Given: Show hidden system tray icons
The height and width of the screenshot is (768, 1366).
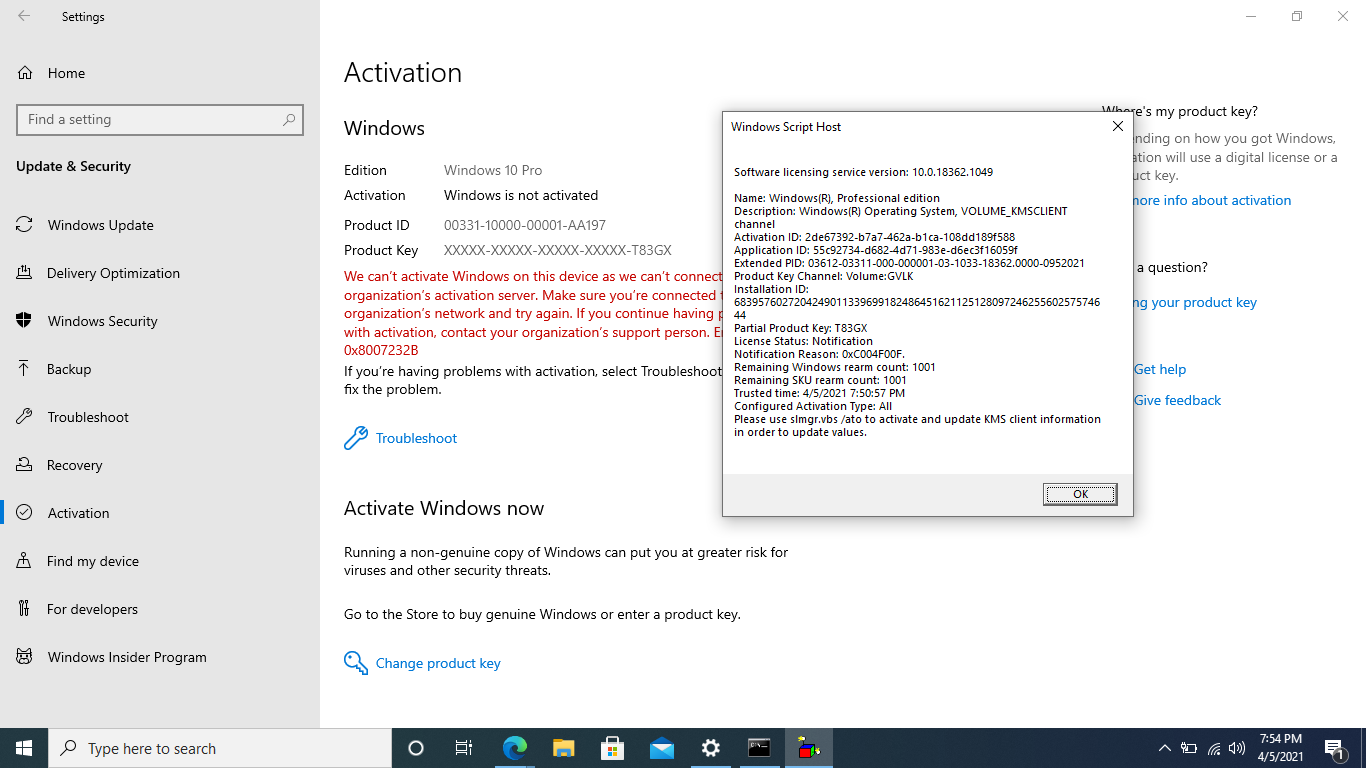Looking at the screenshot, I should [x=1164, y=748].
